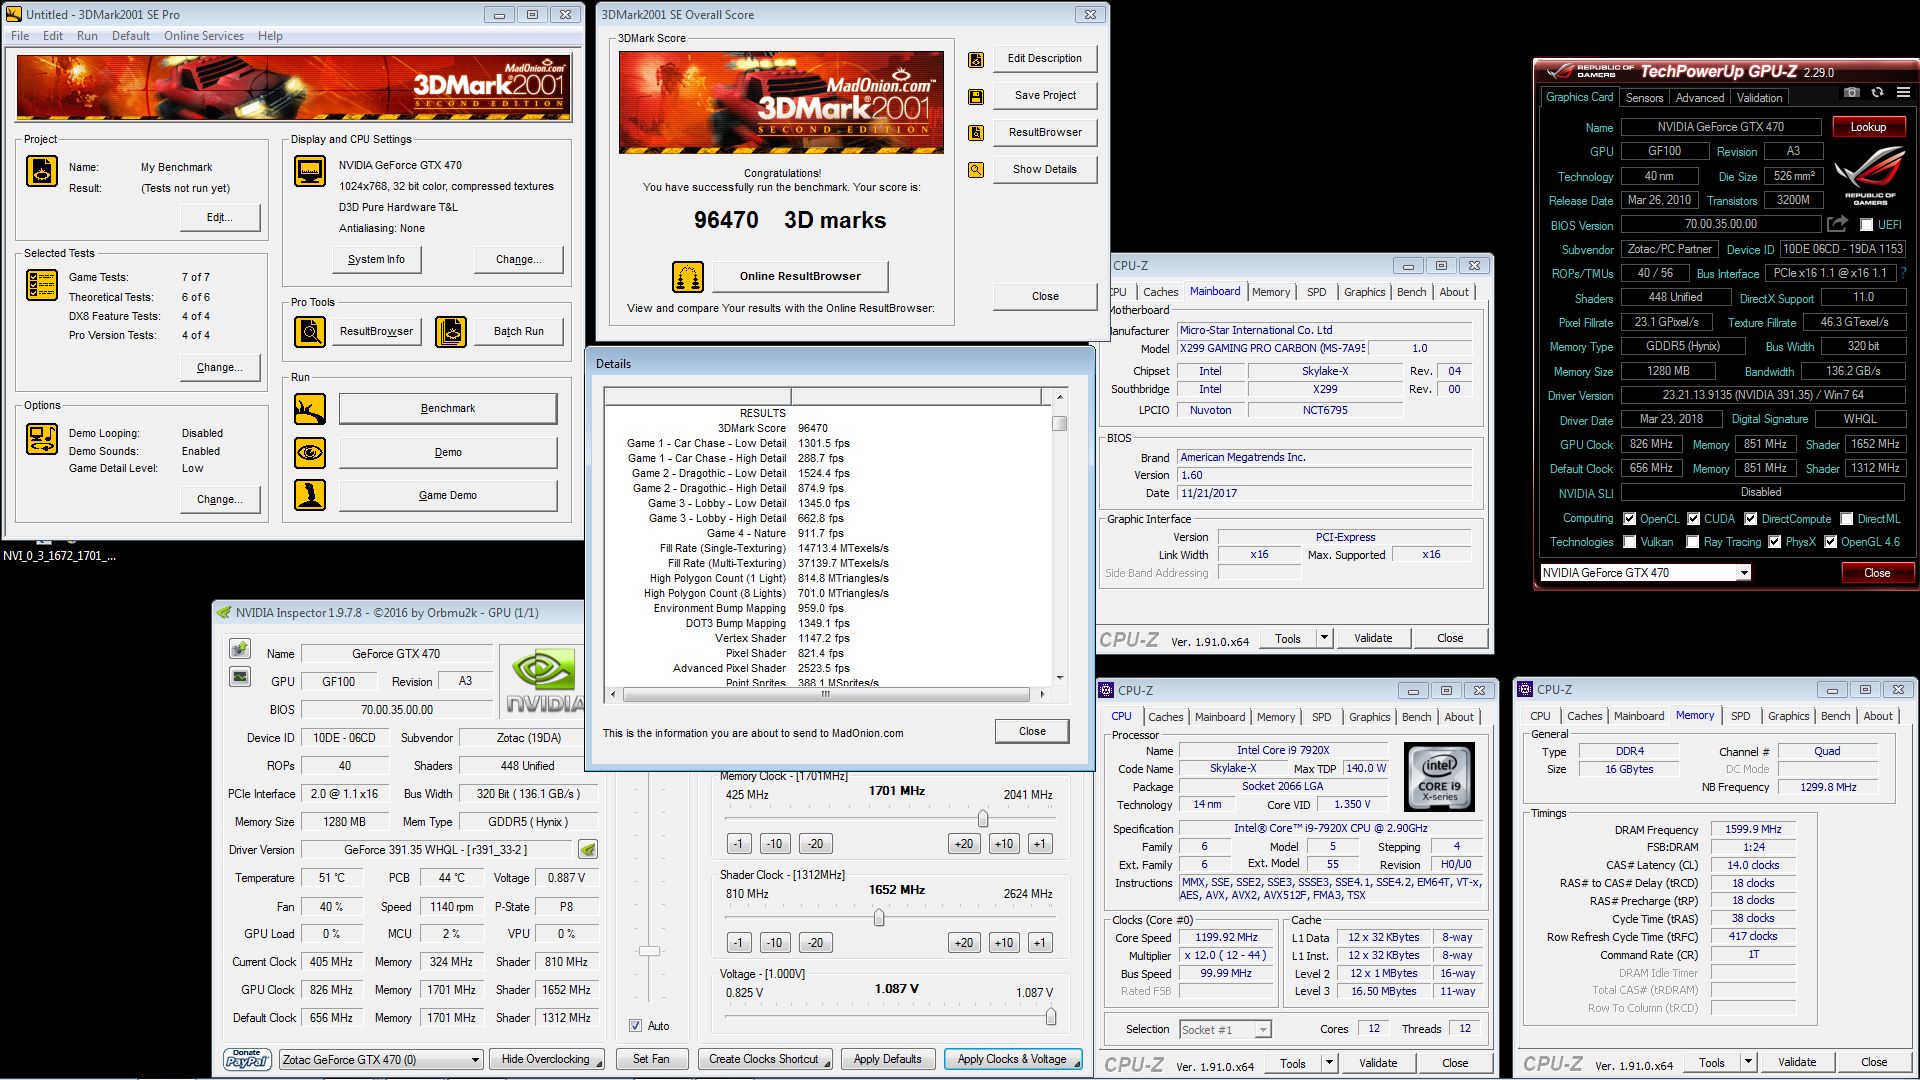Click the Batch Run icon under Pro Tools

point(451,331)
